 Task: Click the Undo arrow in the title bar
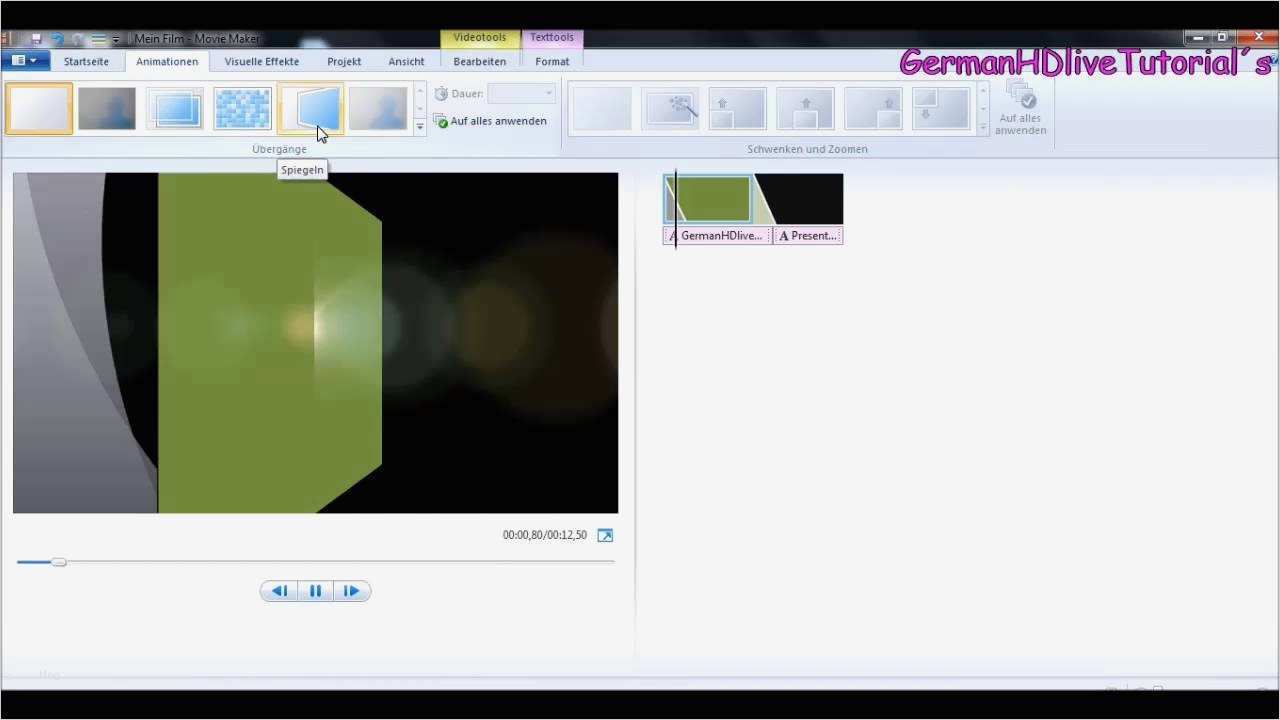[x=57, y=39]
